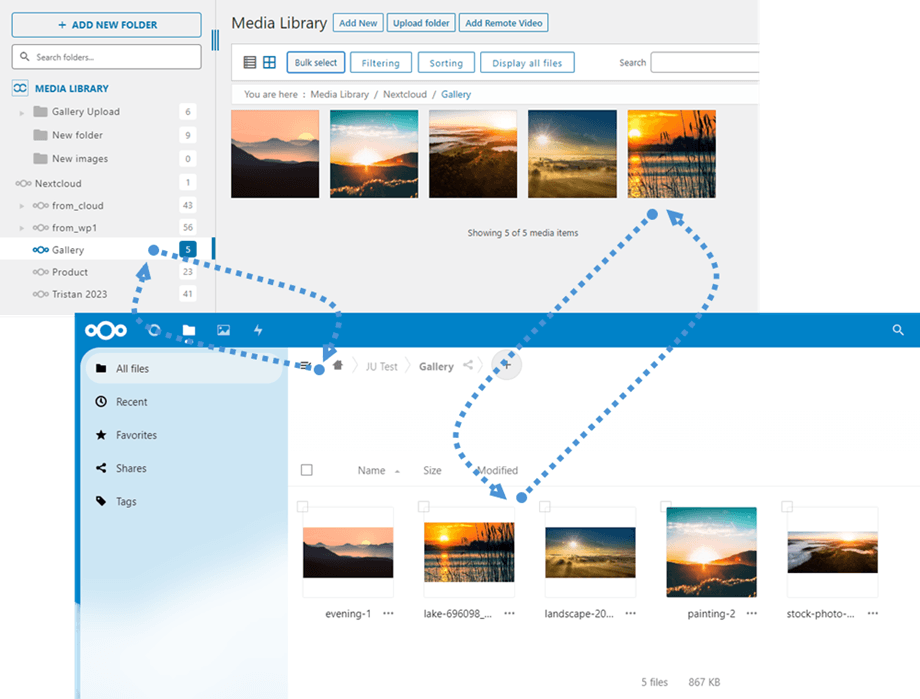Screen dimensions: 920x699
Task: Tick the select-all files checkbox
Action: tap(307, 470)
